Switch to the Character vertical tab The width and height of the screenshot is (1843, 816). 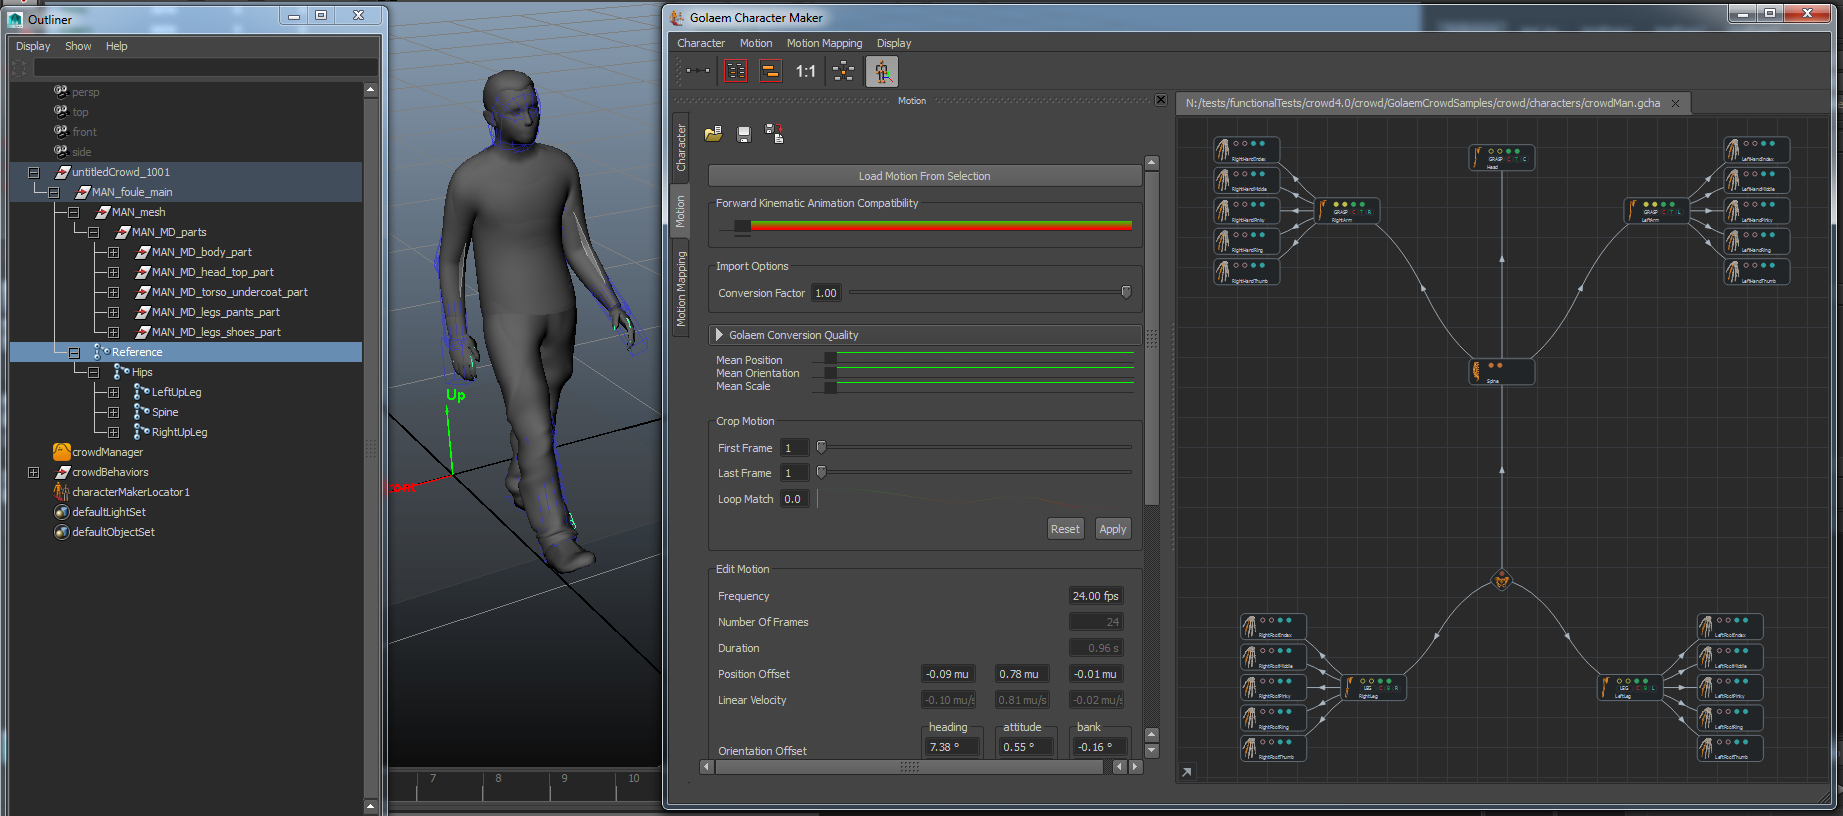pyautogui.click(x=681, y=147)
